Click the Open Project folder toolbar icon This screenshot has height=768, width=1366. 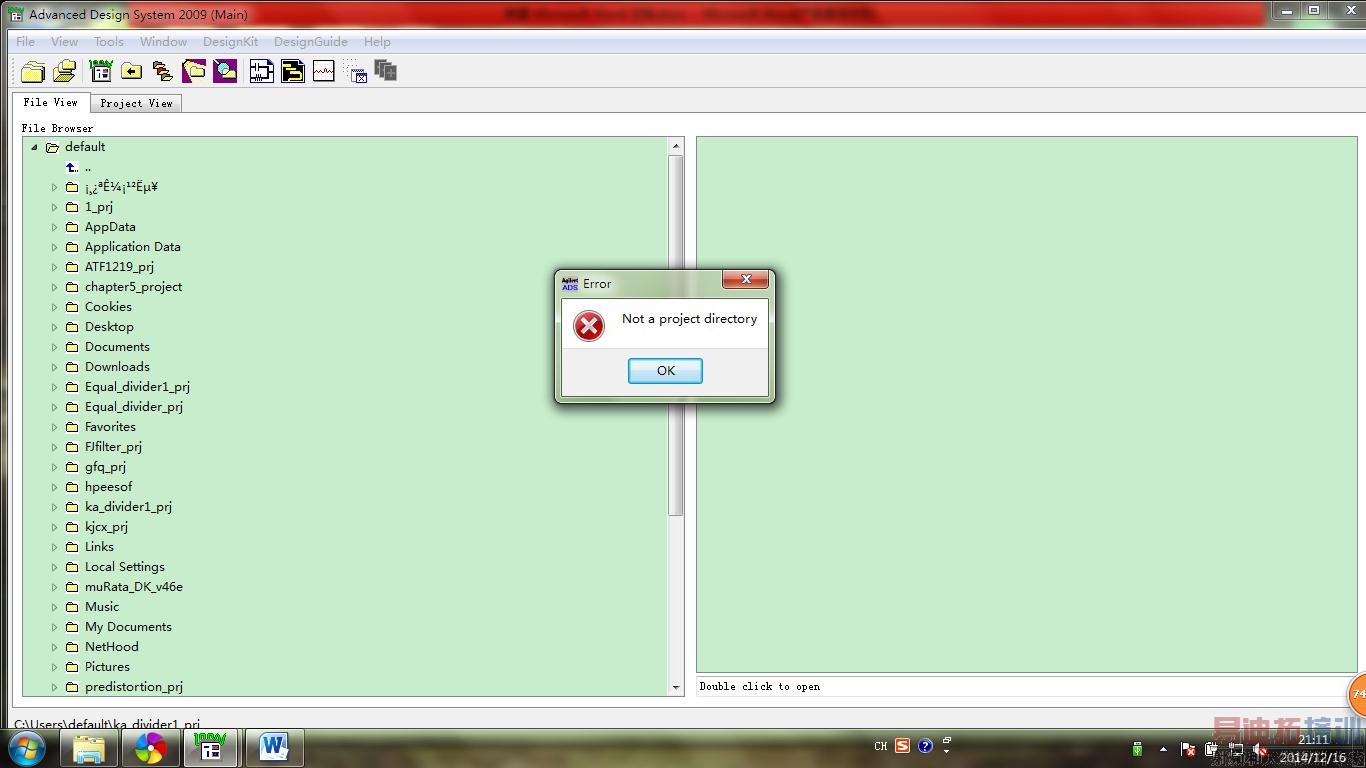point(65,71)
